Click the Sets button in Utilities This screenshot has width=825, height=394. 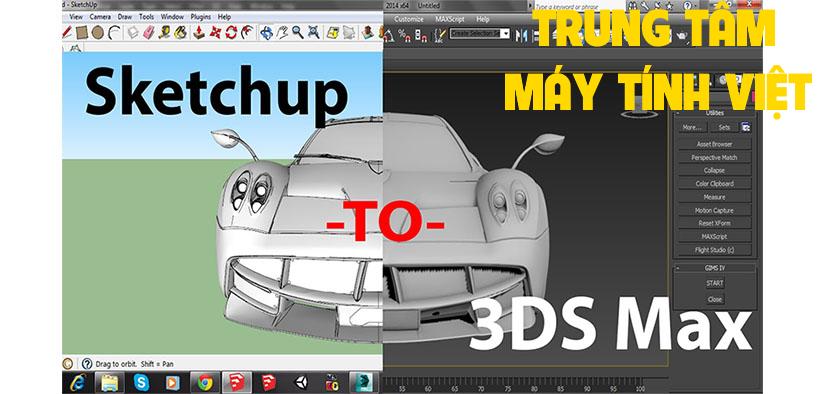[x=725, y=127]
